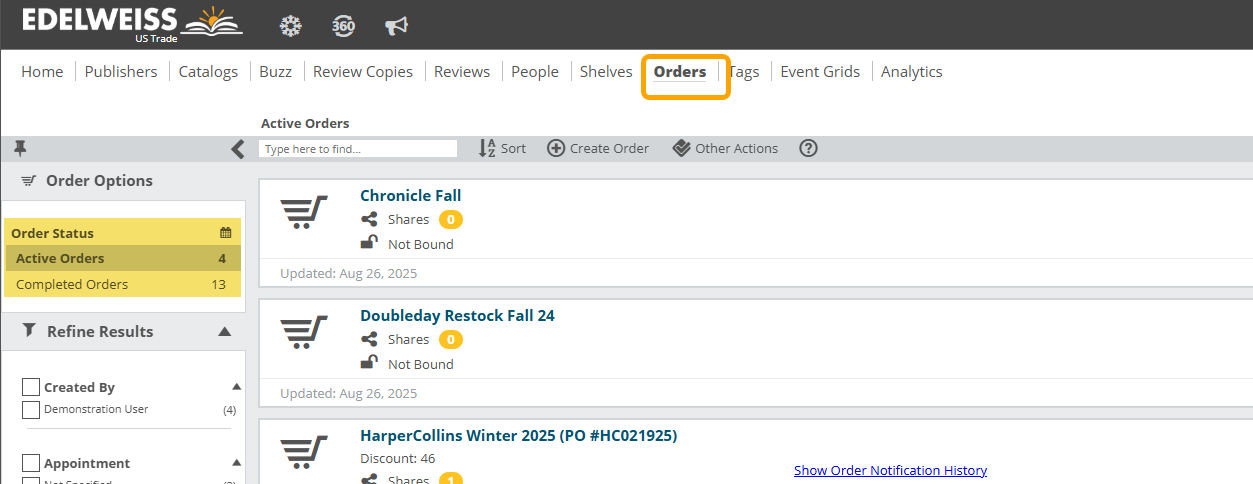Viewport: 1253px width, 484px height.
Task: Open help via the question mark icon
Action: pyautogui.click(x=808, y=148)
